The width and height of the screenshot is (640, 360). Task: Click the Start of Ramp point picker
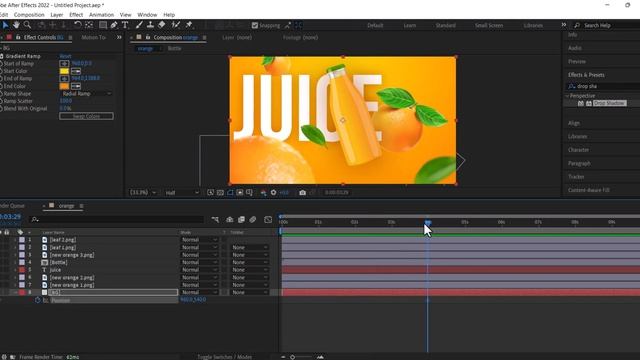click(x=64, y=63)
